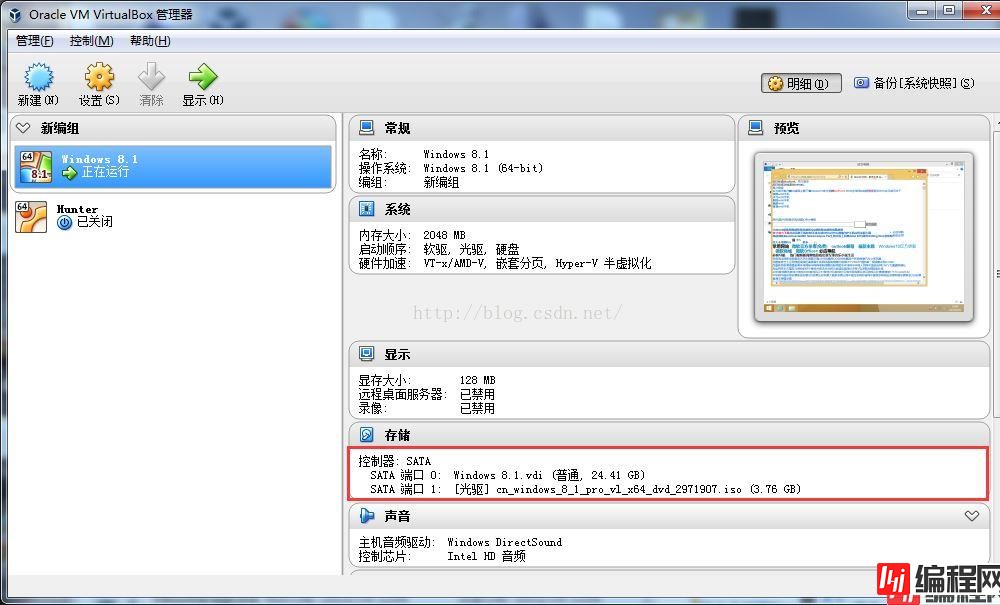Open the 管理(F) menu

pos(35,41)
